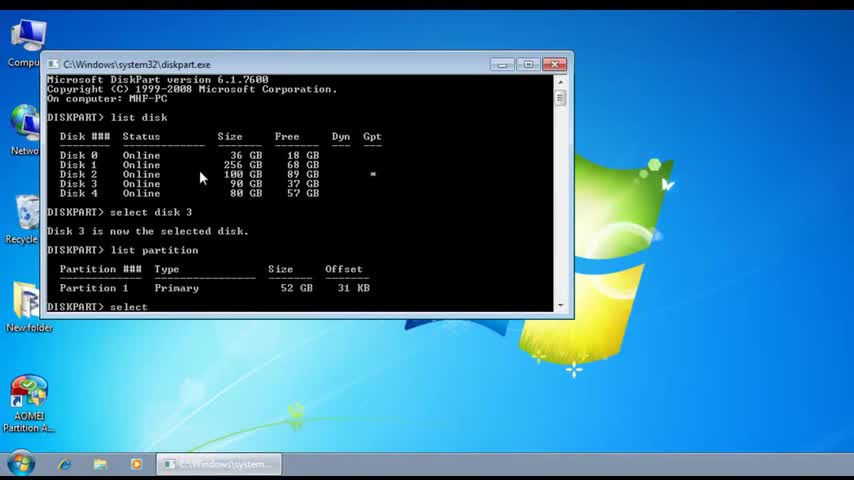Click the 'Disk 4' row text
The height and width of the screenshot is (480, 854).
tap(78, 193)
